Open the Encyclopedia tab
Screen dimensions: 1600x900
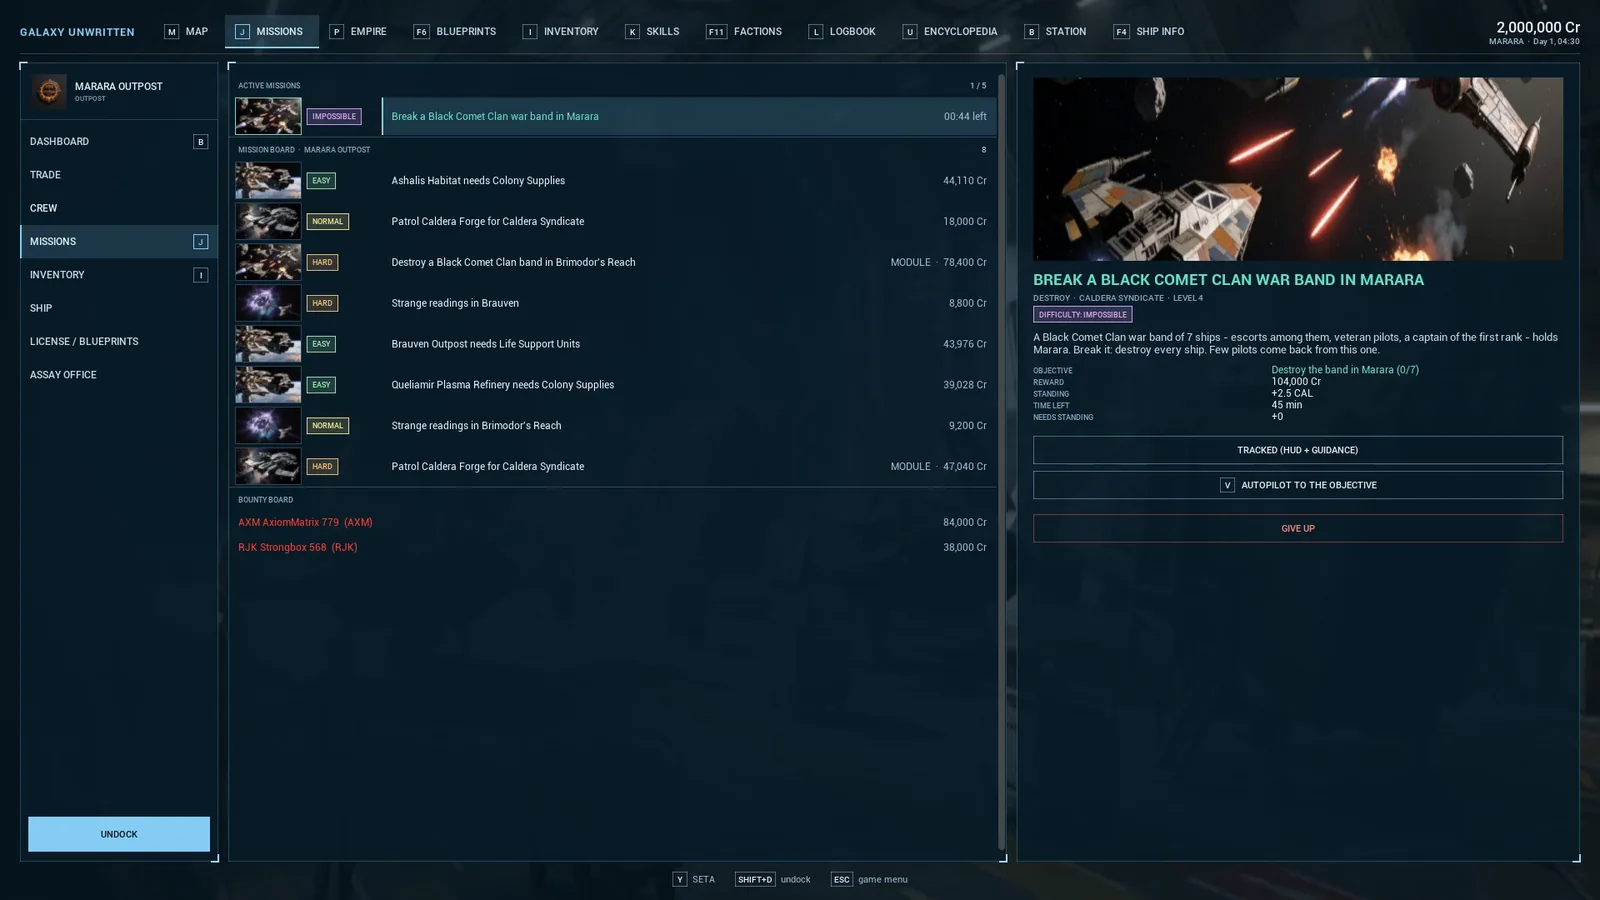950,32
